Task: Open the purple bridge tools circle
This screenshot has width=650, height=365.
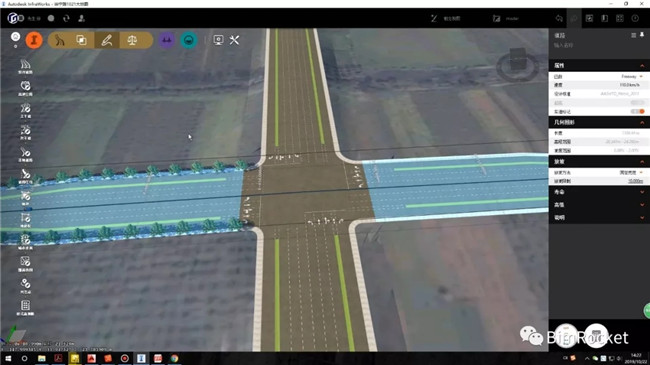Action: point(166,40)
